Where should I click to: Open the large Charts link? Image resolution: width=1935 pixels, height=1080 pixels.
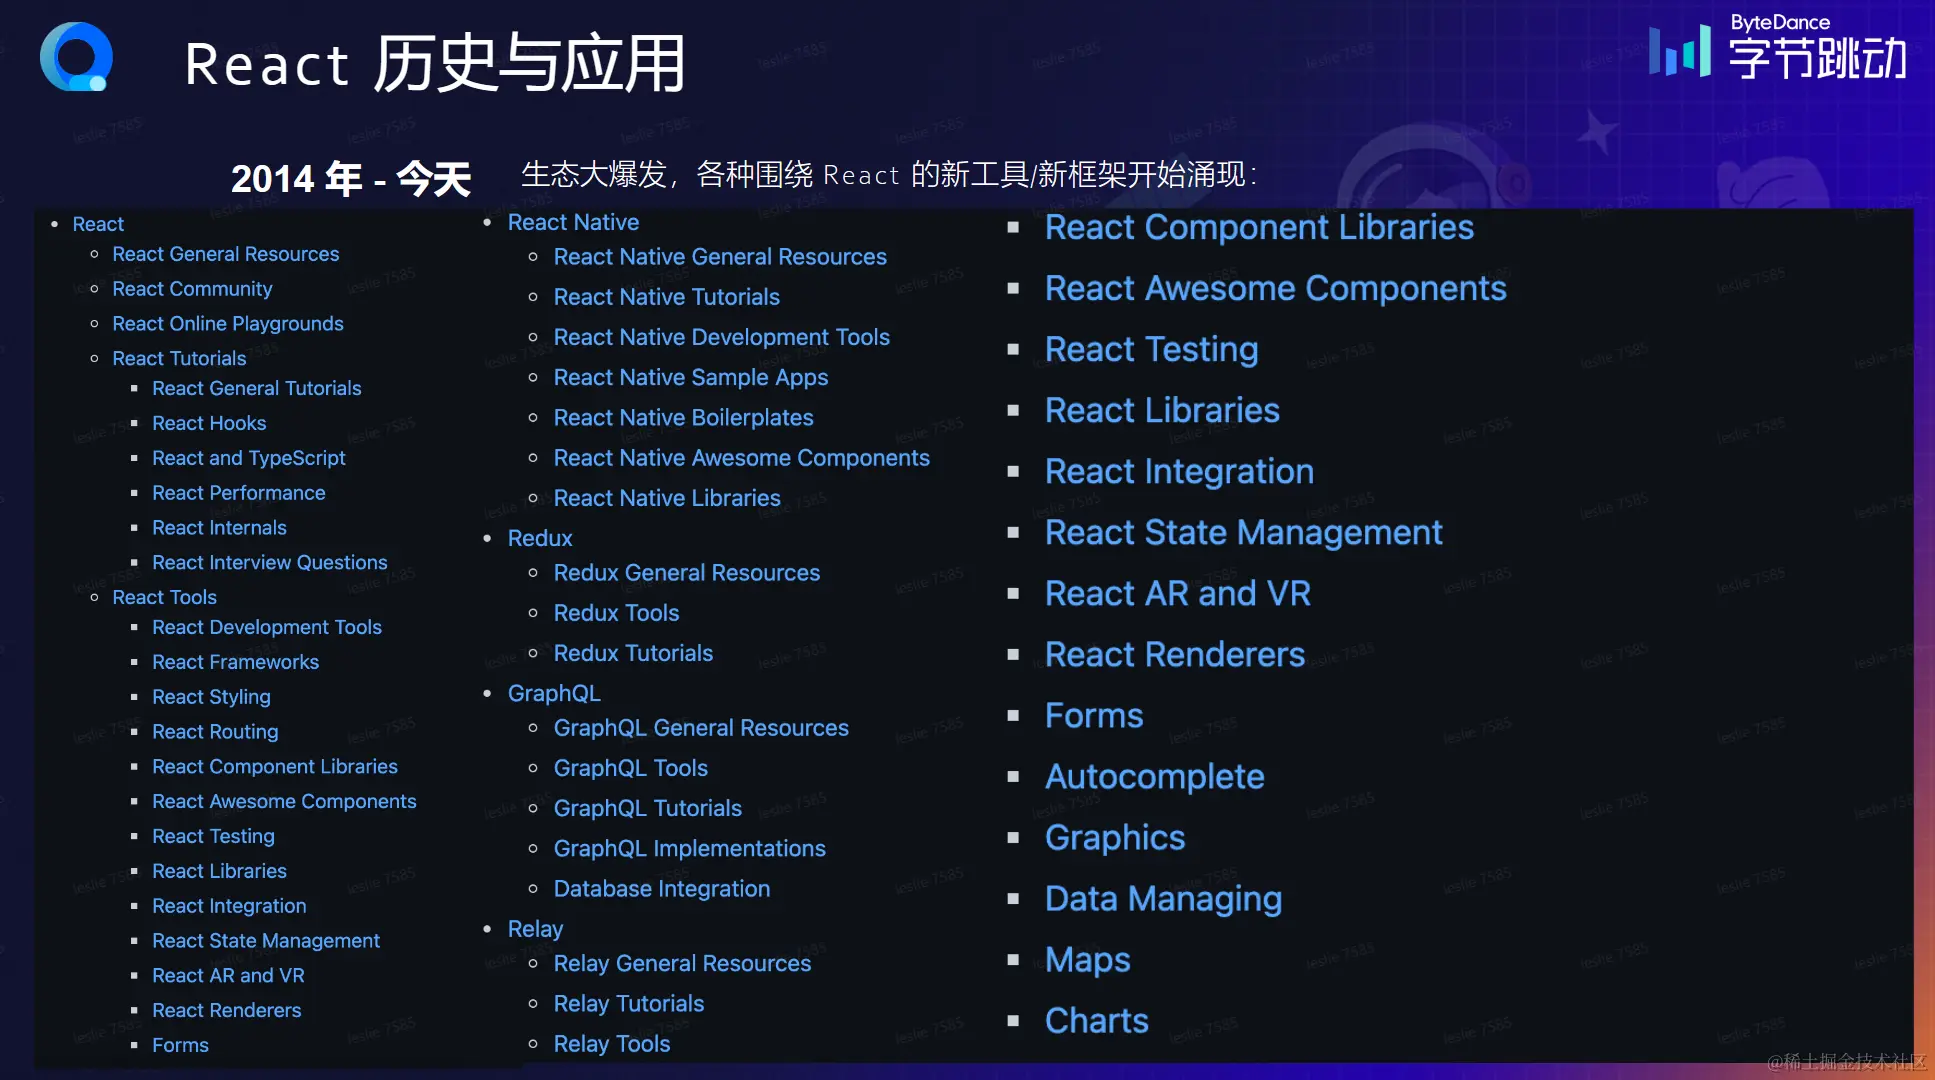tap(1096, 1020)
